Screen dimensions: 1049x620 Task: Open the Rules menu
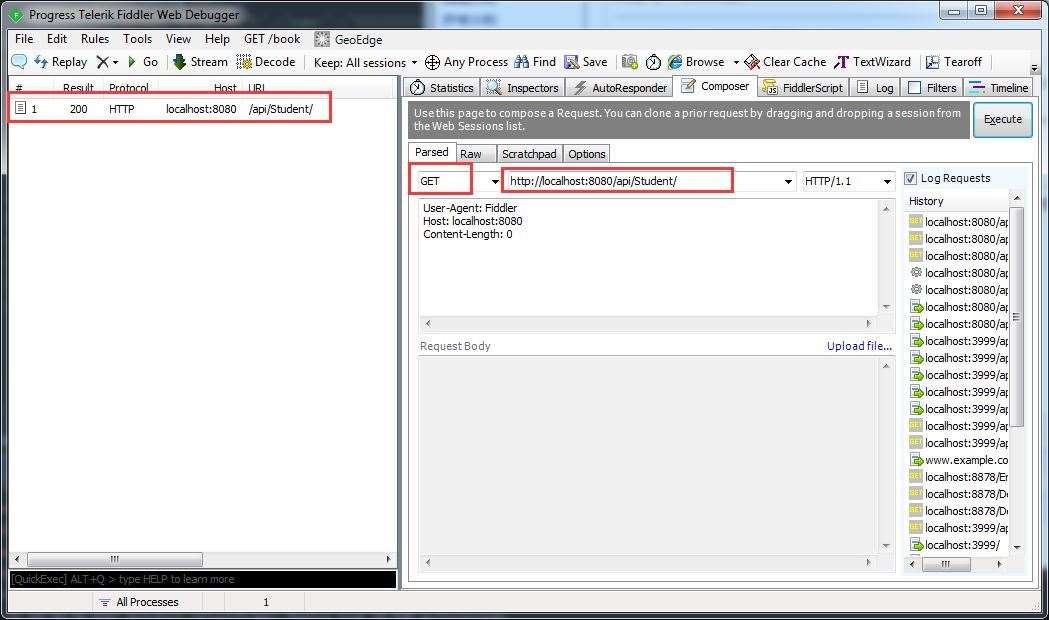[95, 39]
